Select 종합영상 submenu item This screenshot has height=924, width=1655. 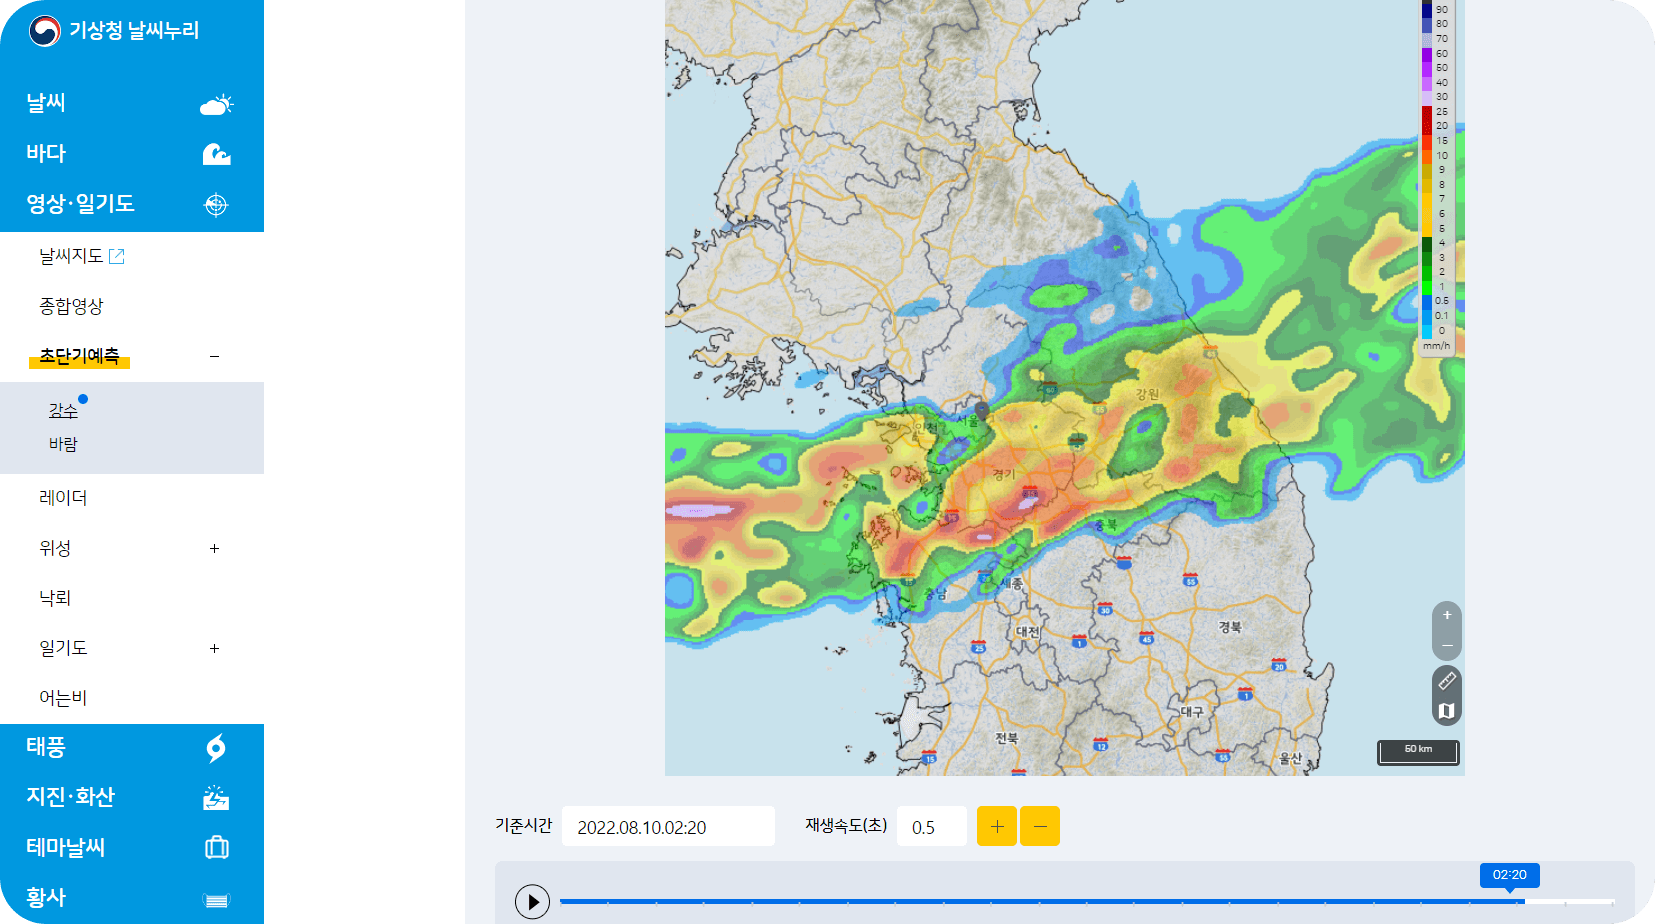[x=71, y=306]
